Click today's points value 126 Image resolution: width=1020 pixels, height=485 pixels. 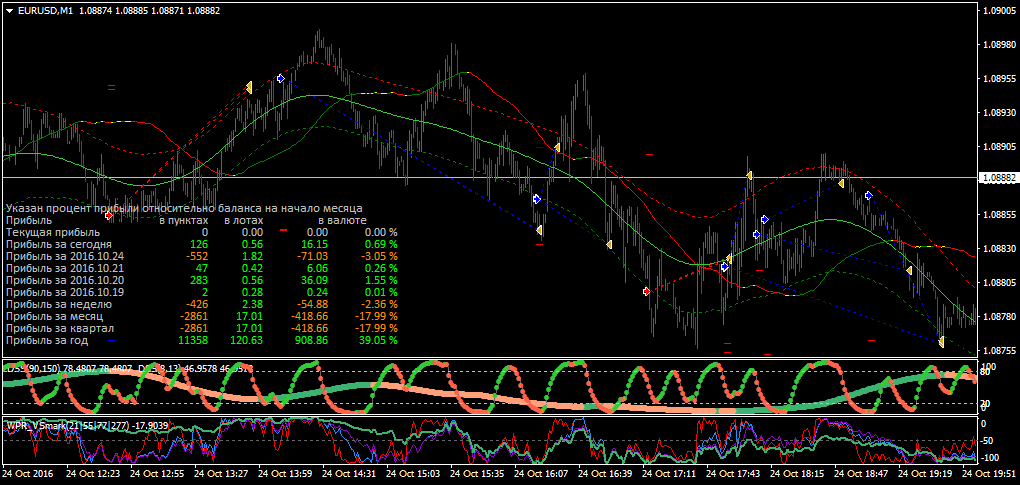coord(198,244)
